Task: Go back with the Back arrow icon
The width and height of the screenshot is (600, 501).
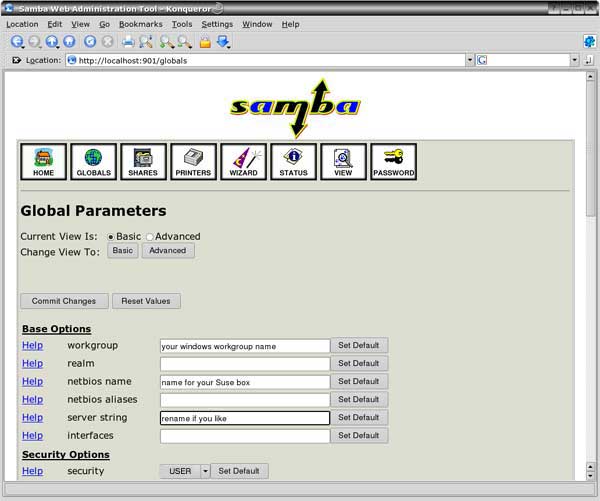Action: [16, 41]
